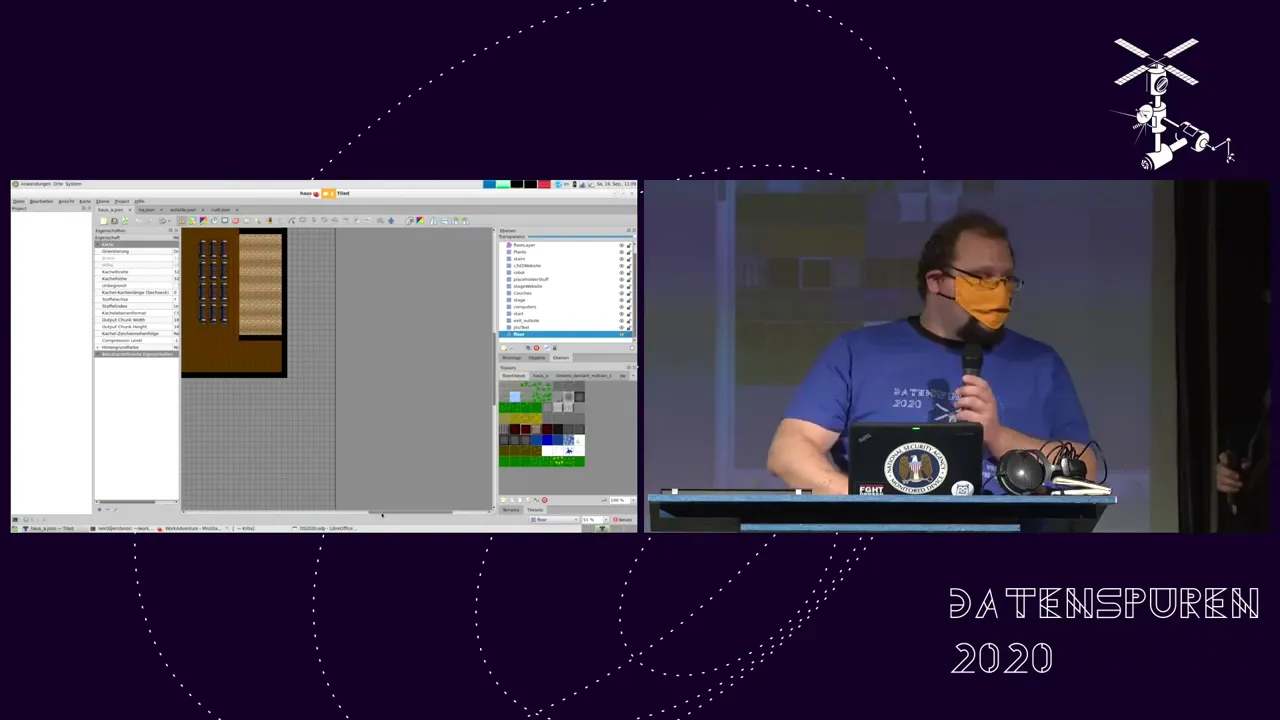
Task: Select the red Eraser tool
Action: click(x=236, y=220)
